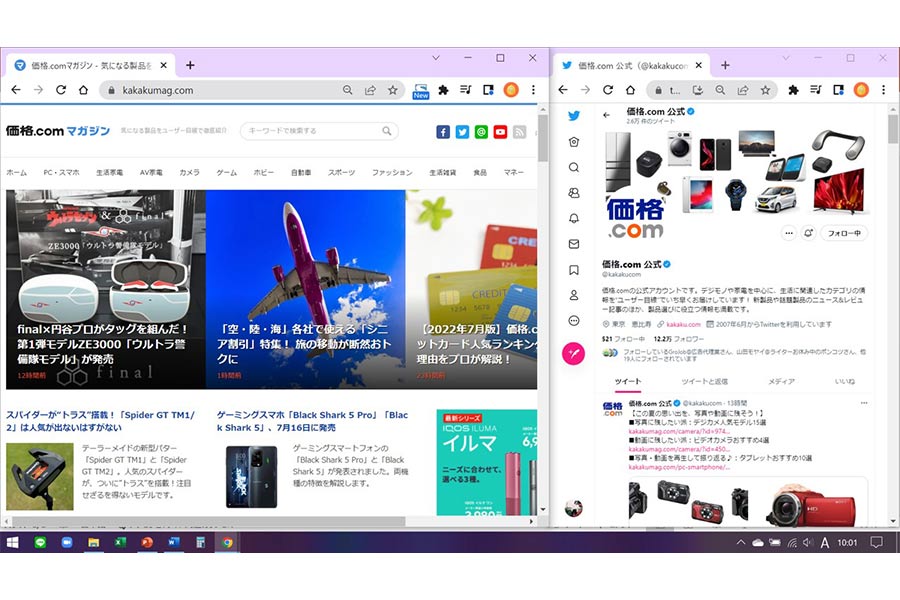This screenshot has height=600, width=900.
Task: Open the three-dot Chrome menu in left window
Action: [533, 90]
